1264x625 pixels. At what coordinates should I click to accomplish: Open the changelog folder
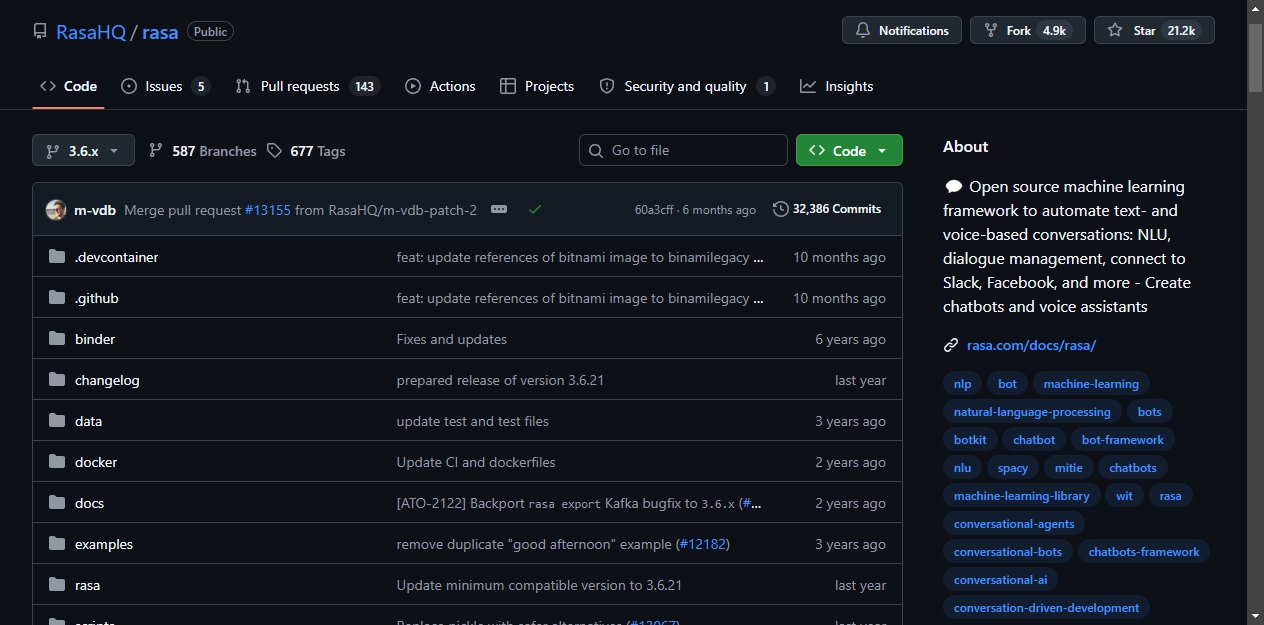pos(107,380)
